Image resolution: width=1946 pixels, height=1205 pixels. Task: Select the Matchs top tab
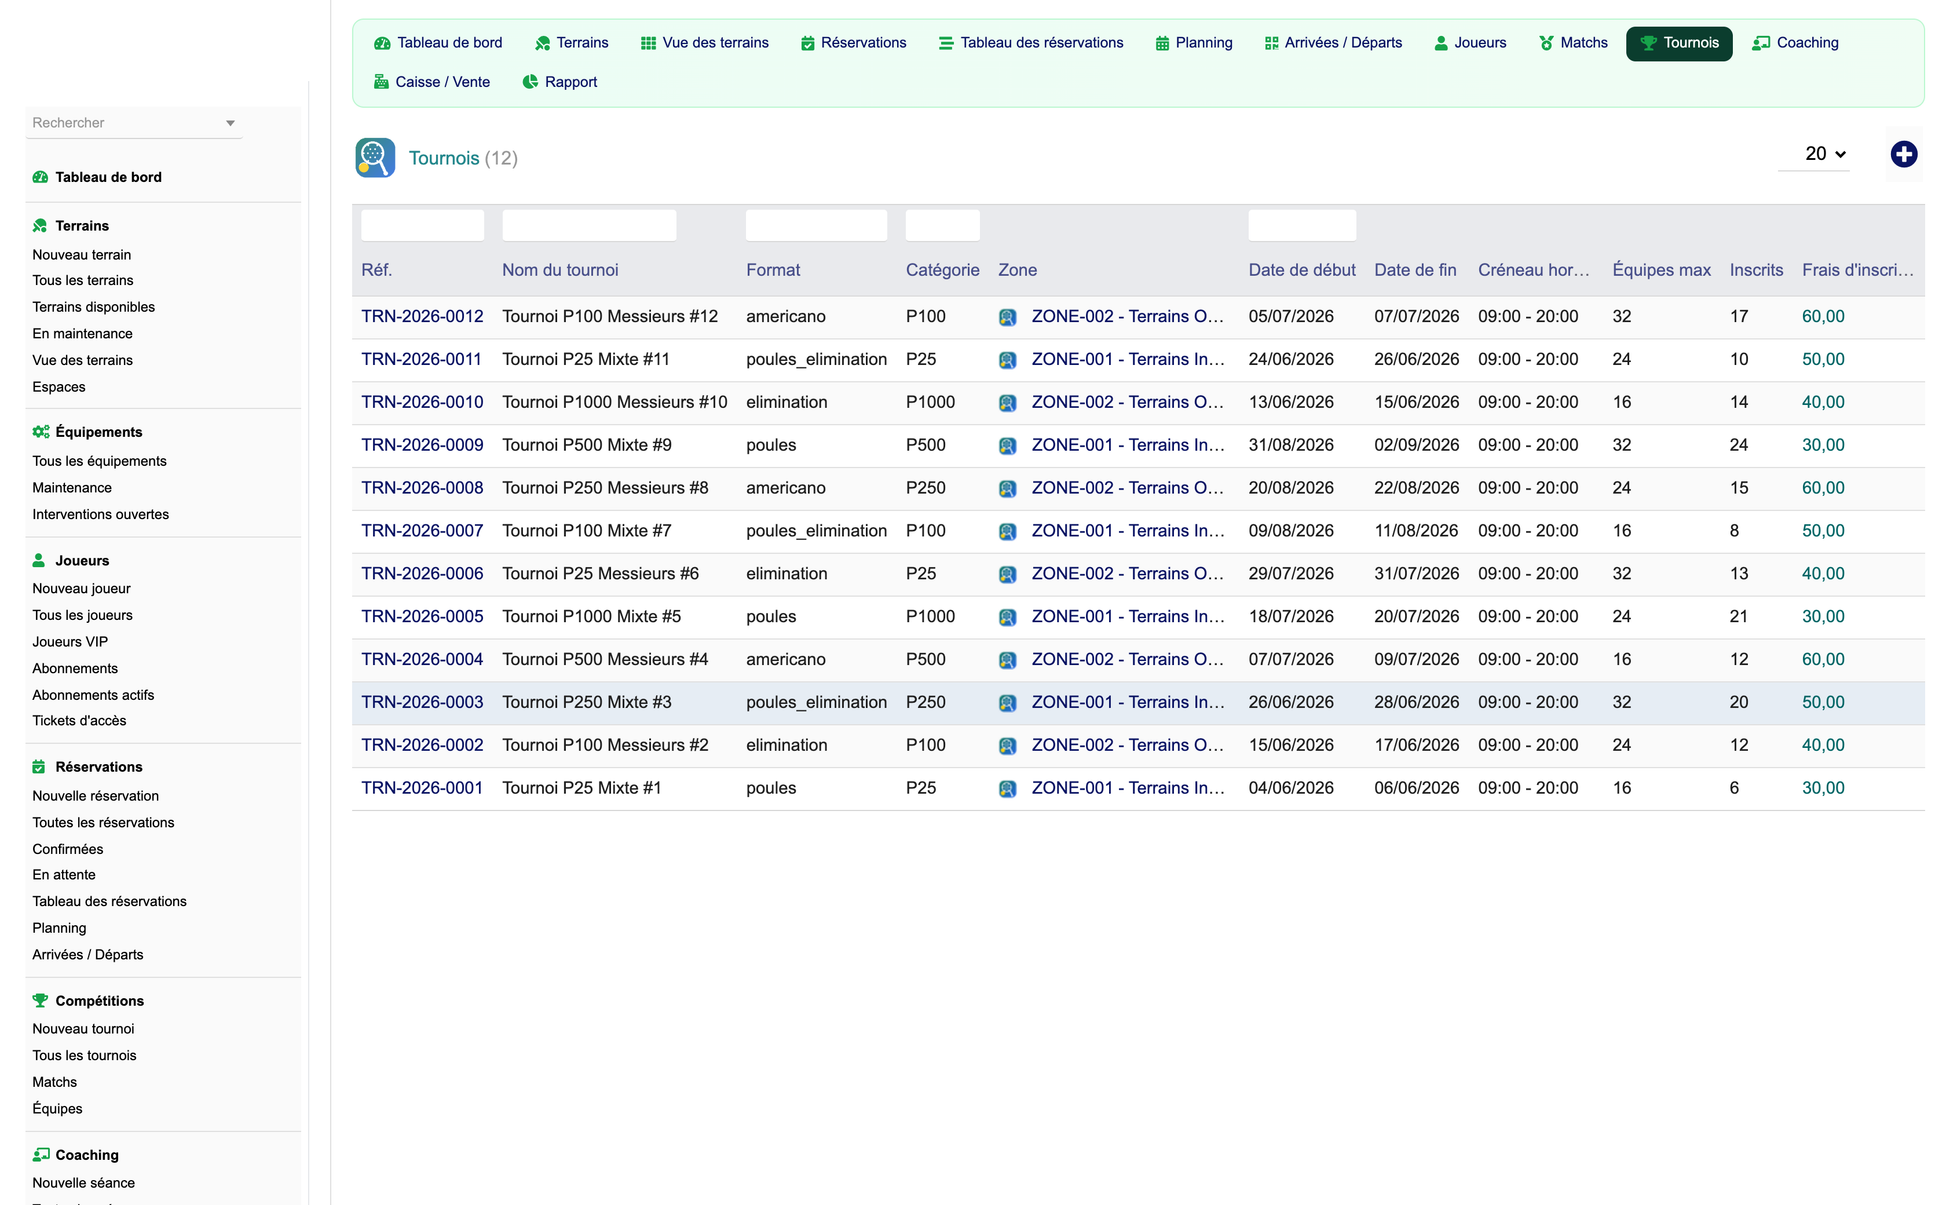[1574, 43]
